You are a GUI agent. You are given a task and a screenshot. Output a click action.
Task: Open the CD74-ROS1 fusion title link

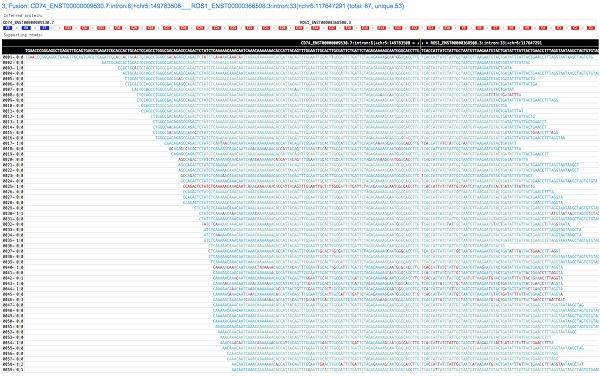(203, 6)
